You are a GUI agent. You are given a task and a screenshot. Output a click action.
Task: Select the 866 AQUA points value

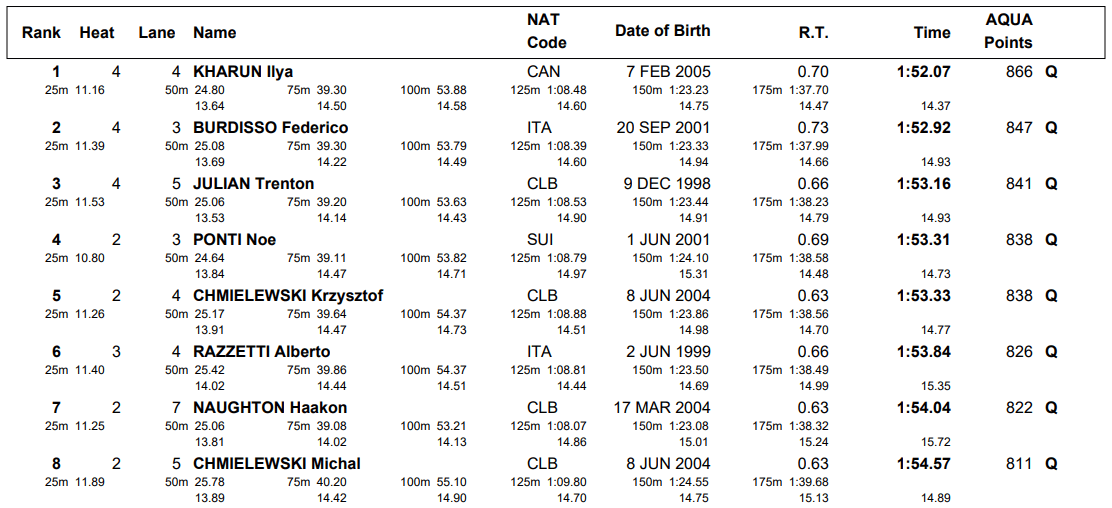(1019, 72)
